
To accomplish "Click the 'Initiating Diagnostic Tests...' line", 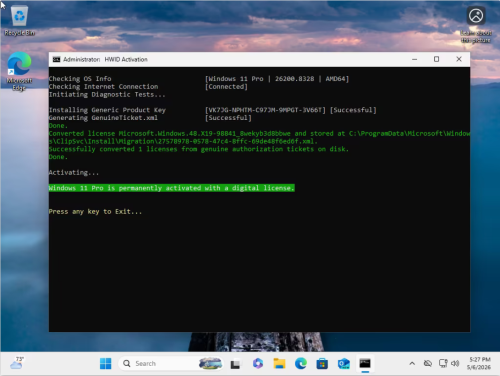I will [107, 94].
